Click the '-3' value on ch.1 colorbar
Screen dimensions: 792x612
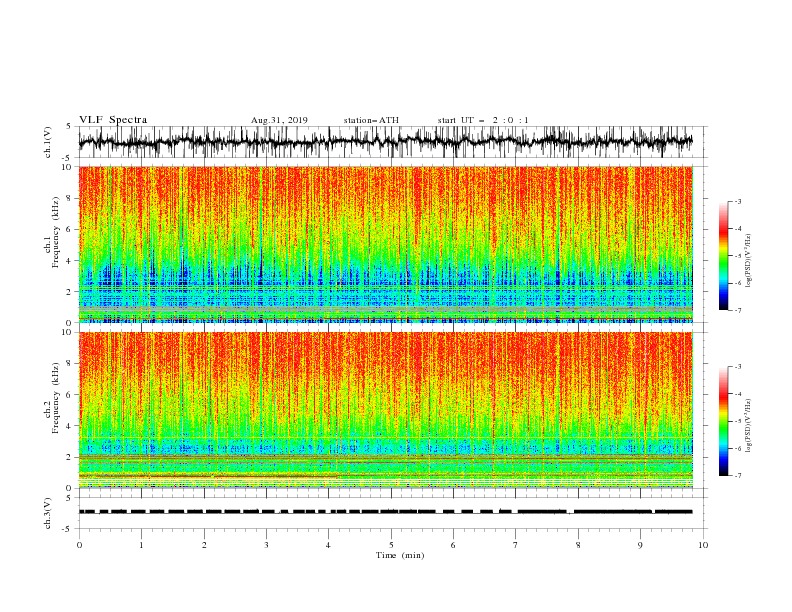coord(737,201)
